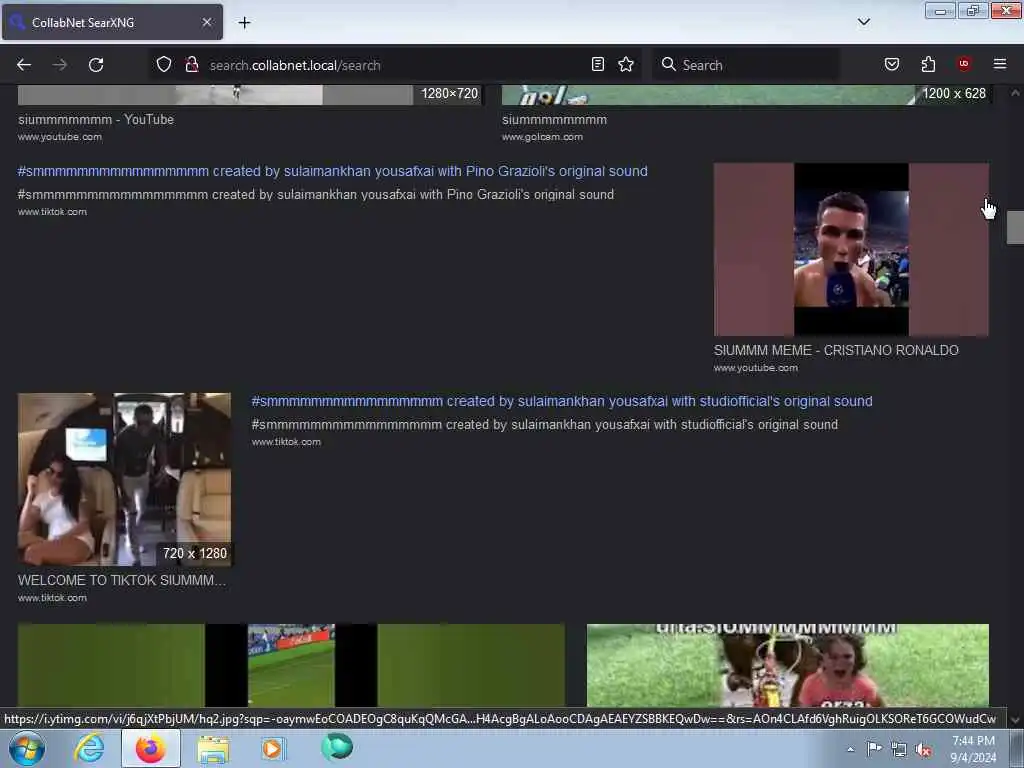
Task: Click scrollbar down arrow
Action: [1015, 719]
